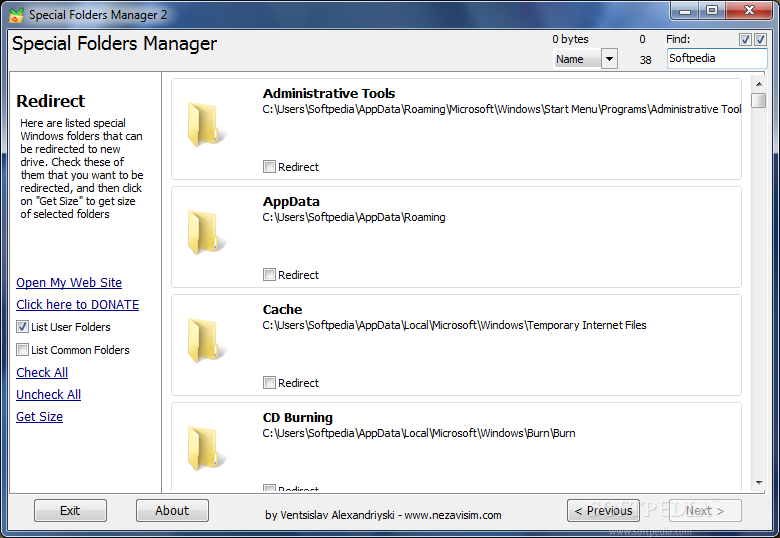This screenshot has height=538, width=780.
Task: Enable Redirect for AppData folder
Action: click(269, 274)
